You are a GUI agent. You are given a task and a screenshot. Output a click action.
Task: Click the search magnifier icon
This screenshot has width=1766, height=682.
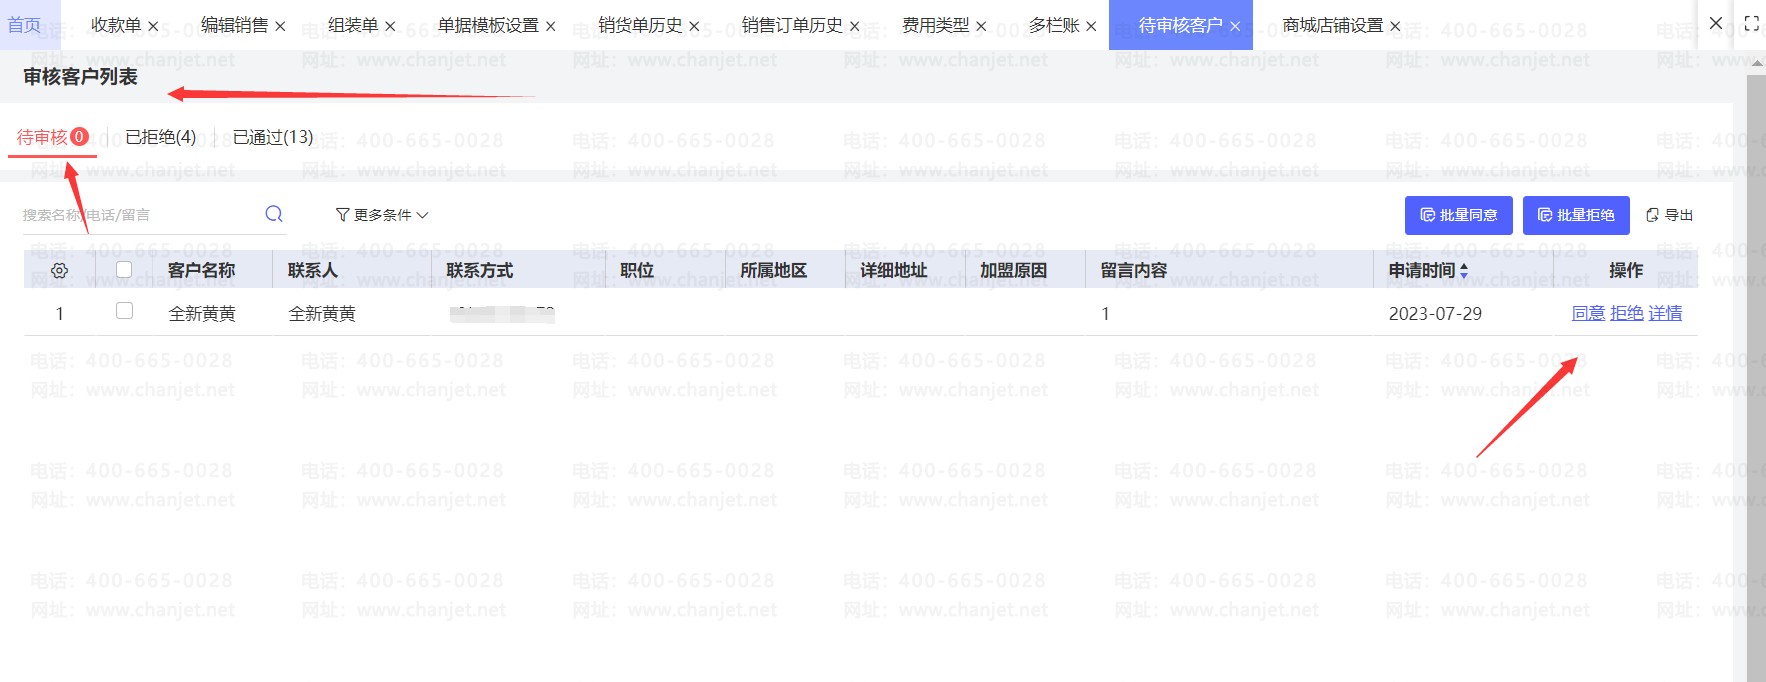tap(274, 214)
